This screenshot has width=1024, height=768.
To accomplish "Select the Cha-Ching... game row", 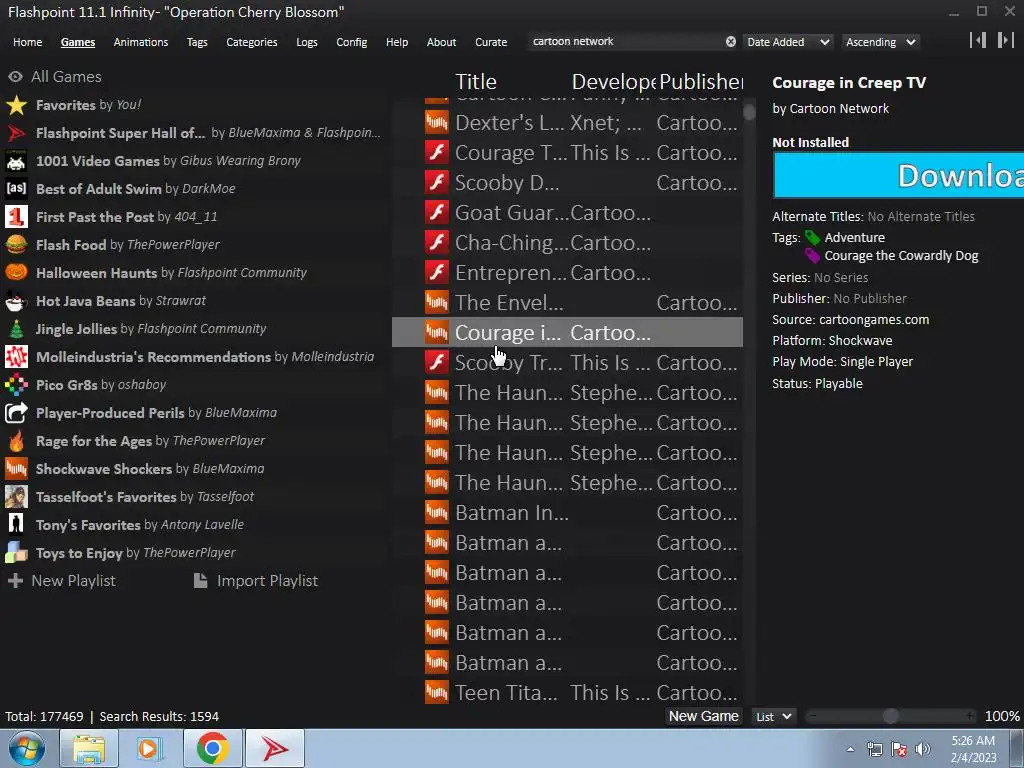I will click(x=567, y=243).
